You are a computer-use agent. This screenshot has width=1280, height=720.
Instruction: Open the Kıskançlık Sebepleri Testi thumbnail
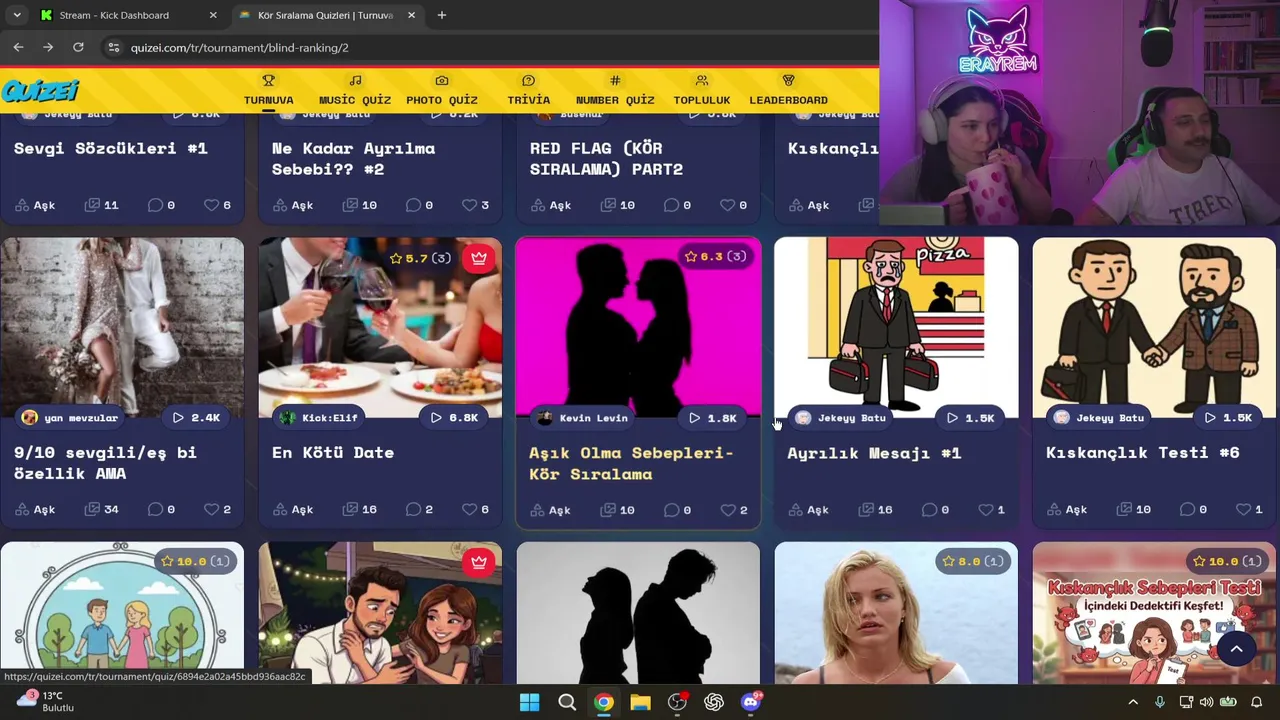(x=1154, y=613)
